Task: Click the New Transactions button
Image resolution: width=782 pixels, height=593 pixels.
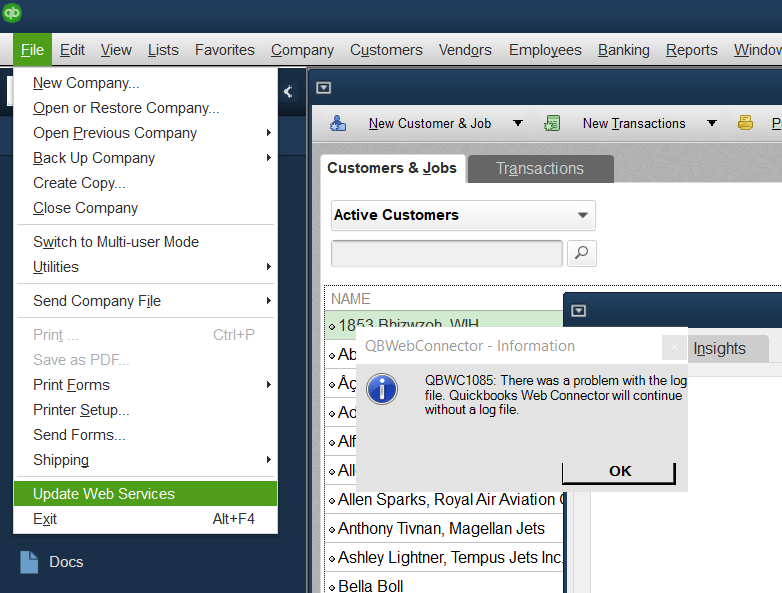Action: (634, 123)
